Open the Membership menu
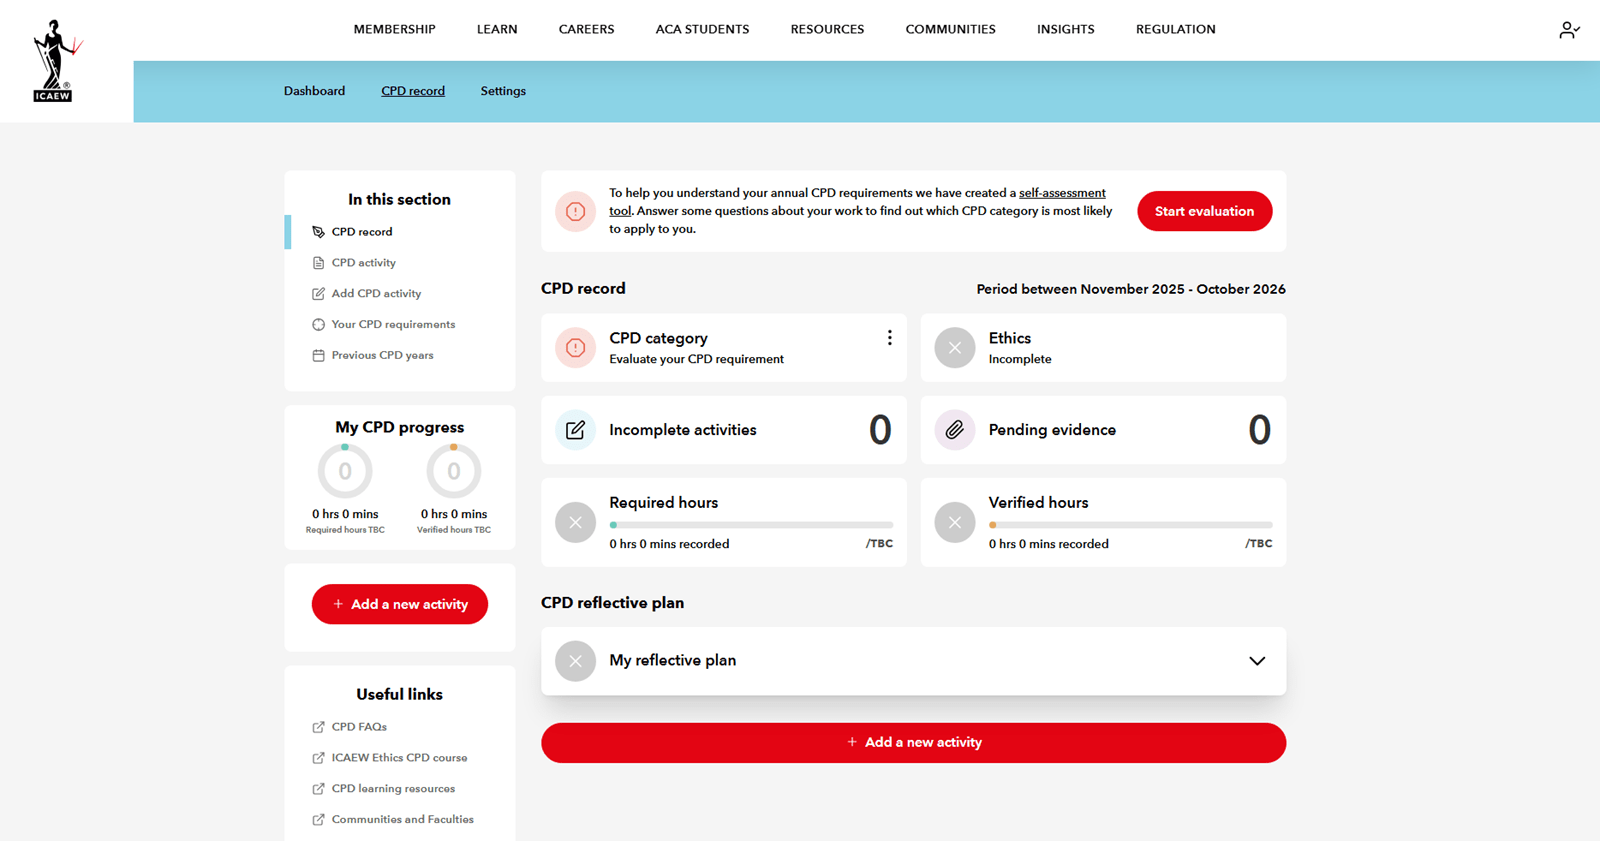Viewport: 1600px width, 841px height. click(394, 30)
